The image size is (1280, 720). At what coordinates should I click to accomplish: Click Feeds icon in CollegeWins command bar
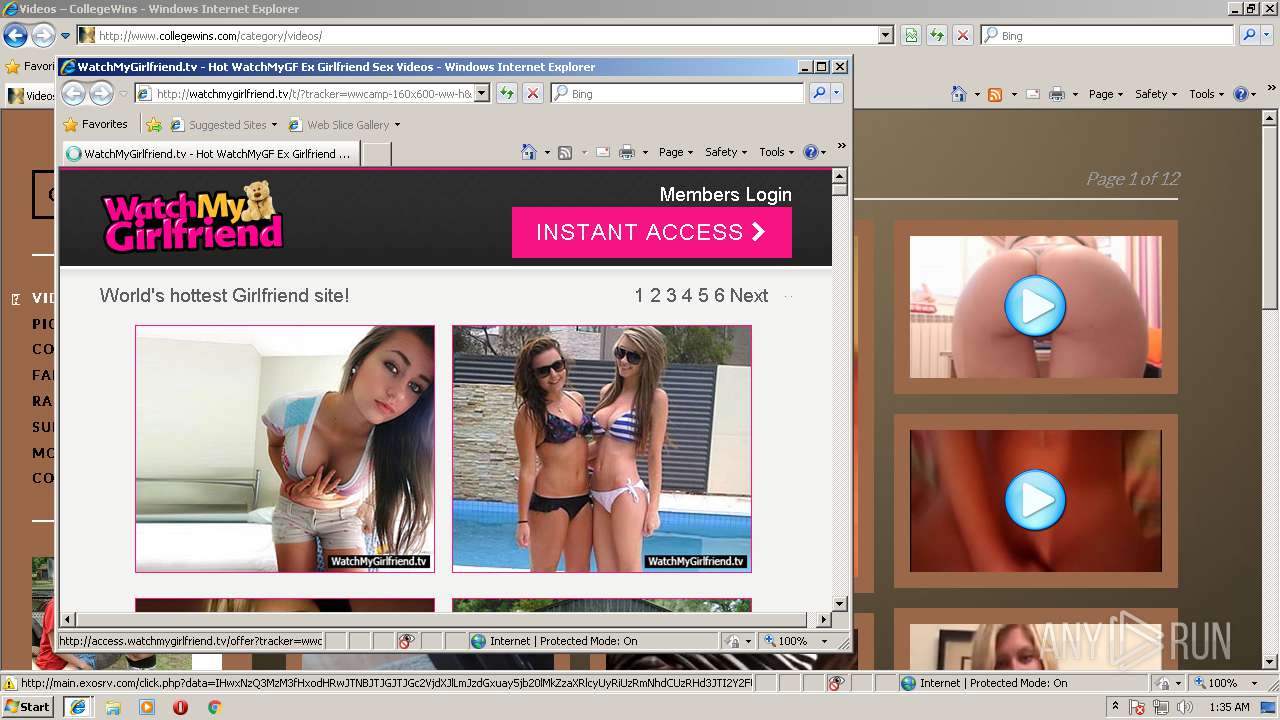(995, 94)
